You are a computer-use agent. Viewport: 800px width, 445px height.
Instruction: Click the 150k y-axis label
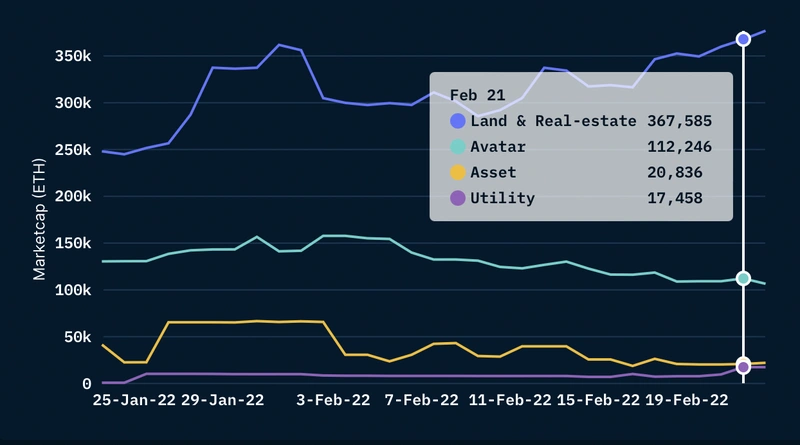tap(72, 244)
